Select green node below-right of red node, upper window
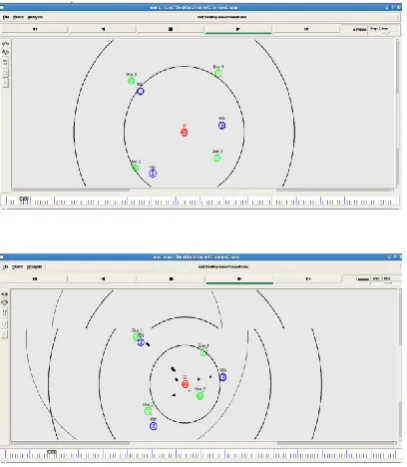The image size is (407, 467). coord(217,158)
